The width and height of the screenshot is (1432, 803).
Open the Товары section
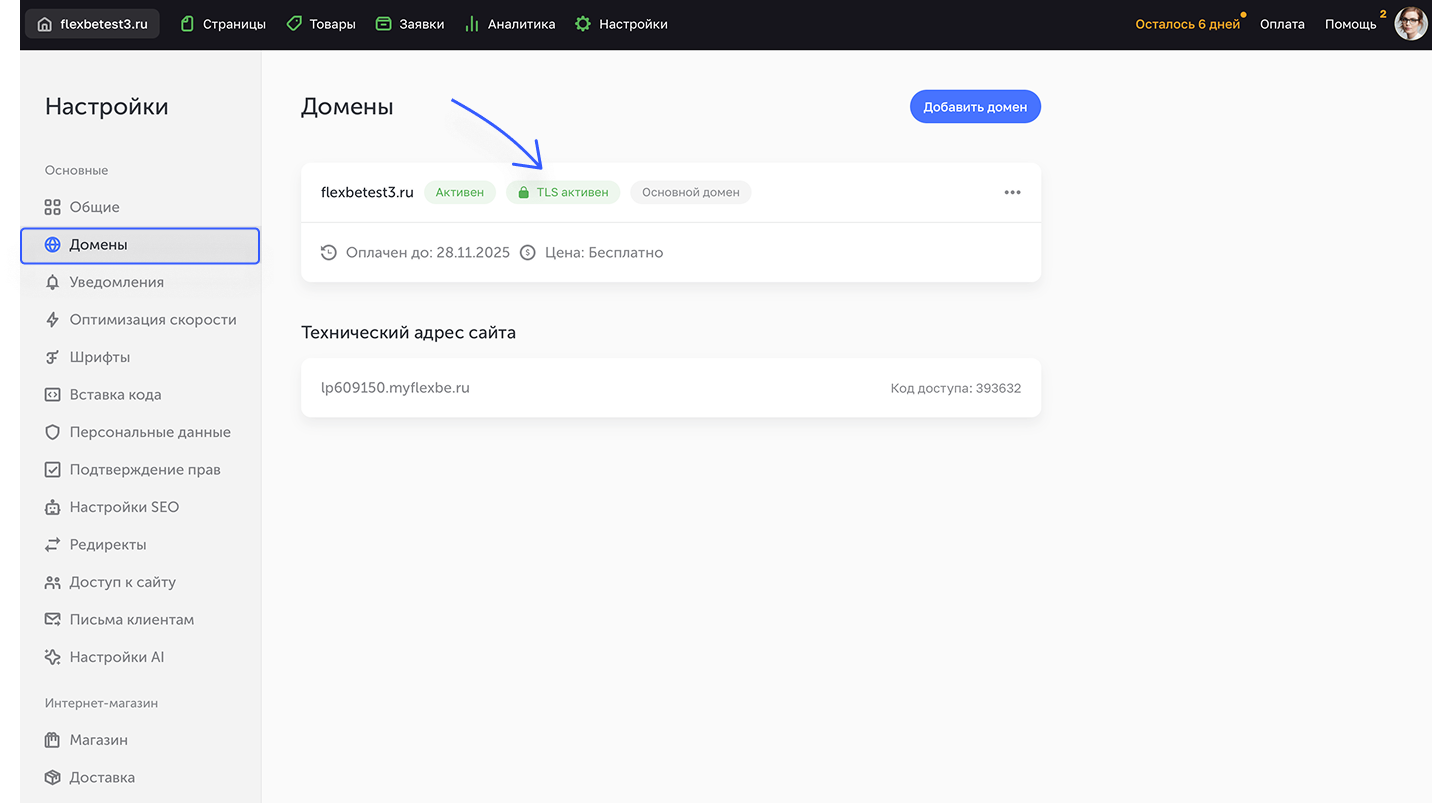pos(321,23)
